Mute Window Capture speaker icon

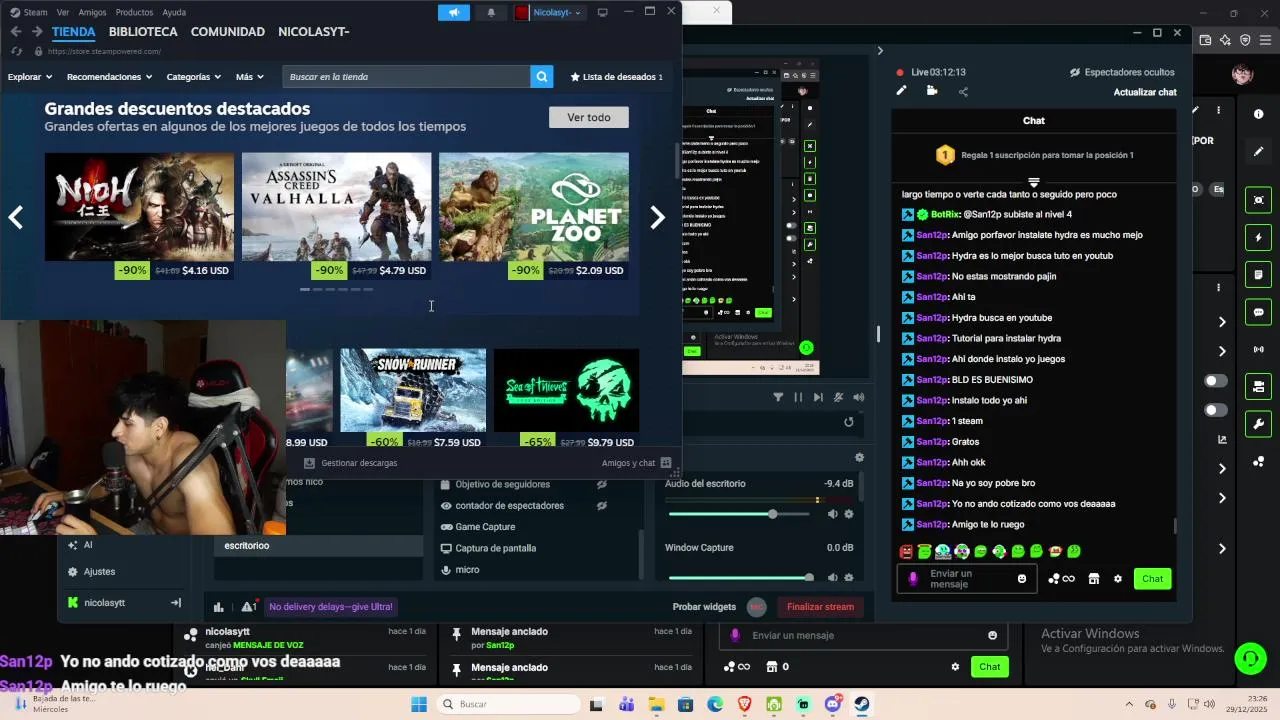(x=832, y=577)
